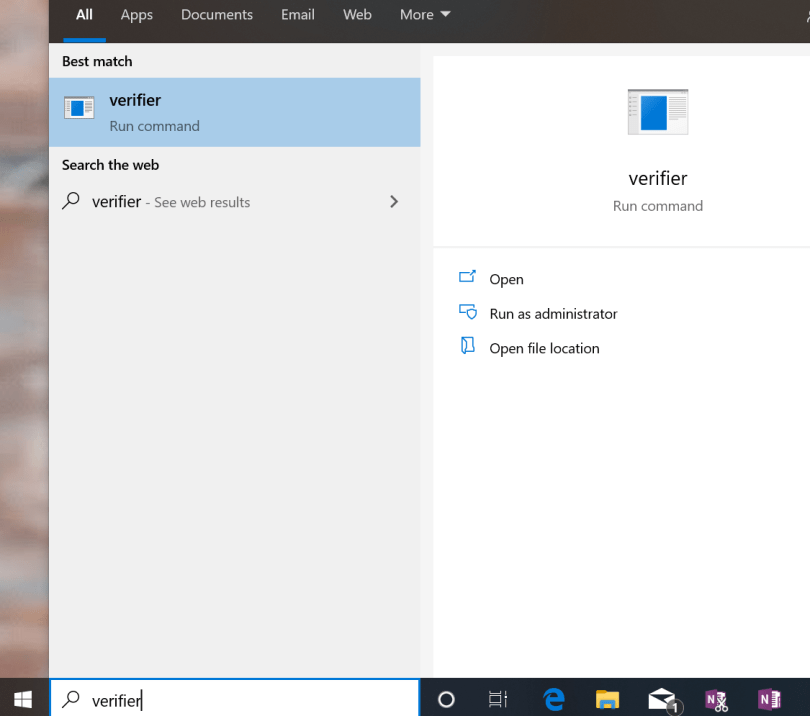Click the large verifier icon in preview pane

coord(657,111)
